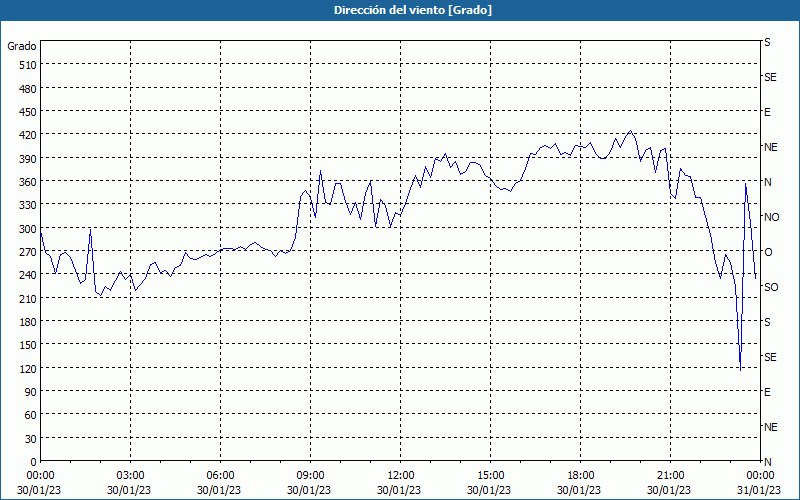Select the 510 value on the degree axis

[x=28, y=65]
